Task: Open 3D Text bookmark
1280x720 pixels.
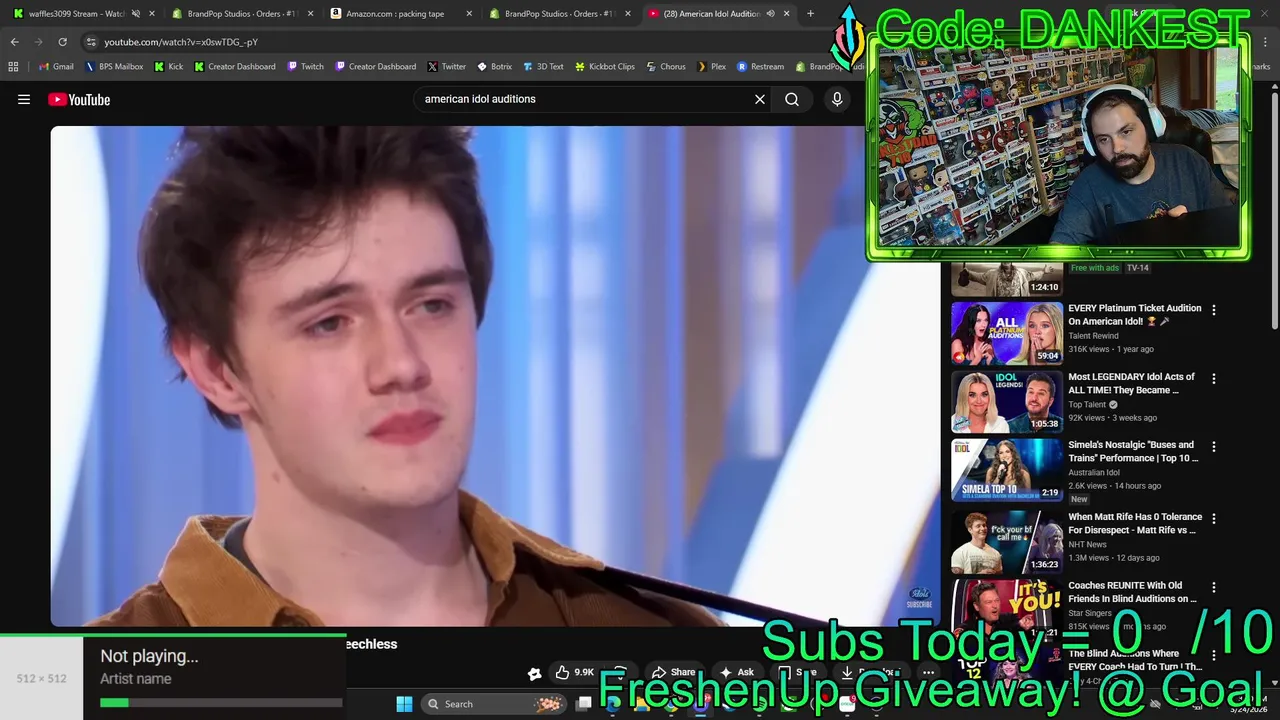Action: pos(543,67)
